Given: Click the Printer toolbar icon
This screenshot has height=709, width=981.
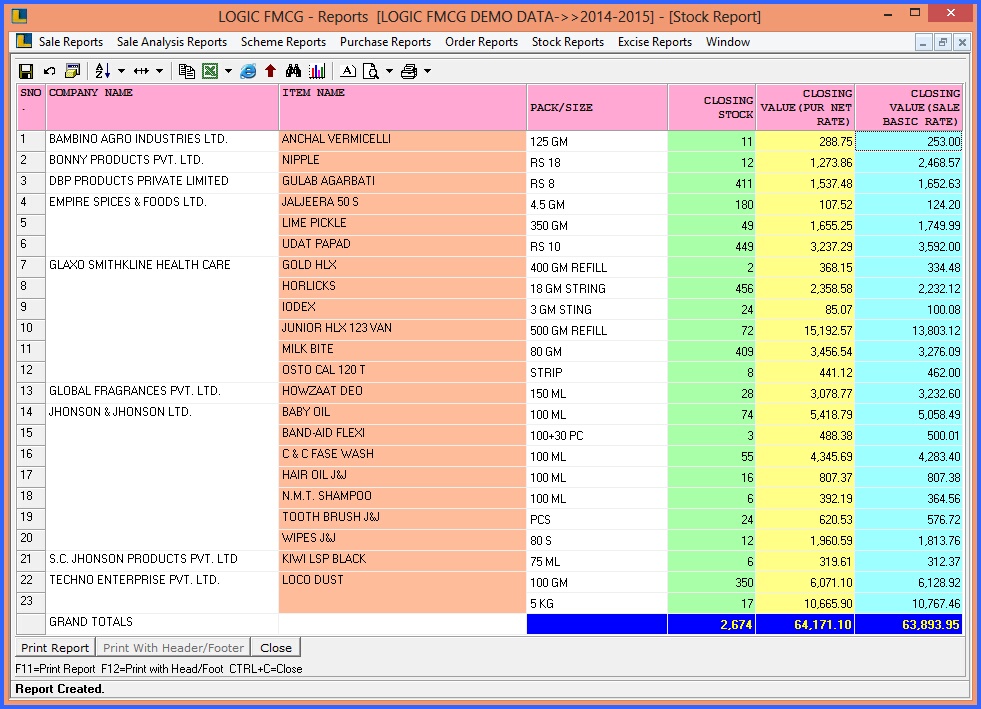Looking at the screenshot, I should pyautogui.click(x=409, y=71).
